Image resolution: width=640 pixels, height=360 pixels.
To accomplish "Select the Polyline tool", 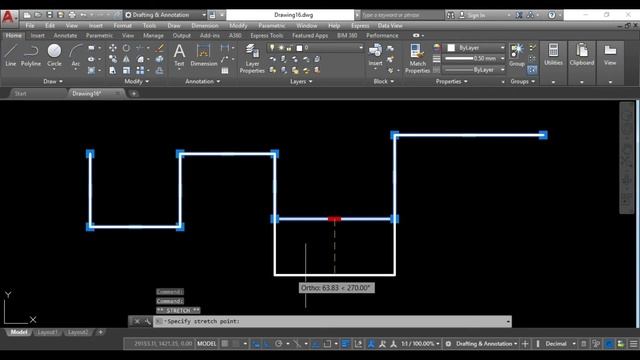I will (x=31, y=55).
